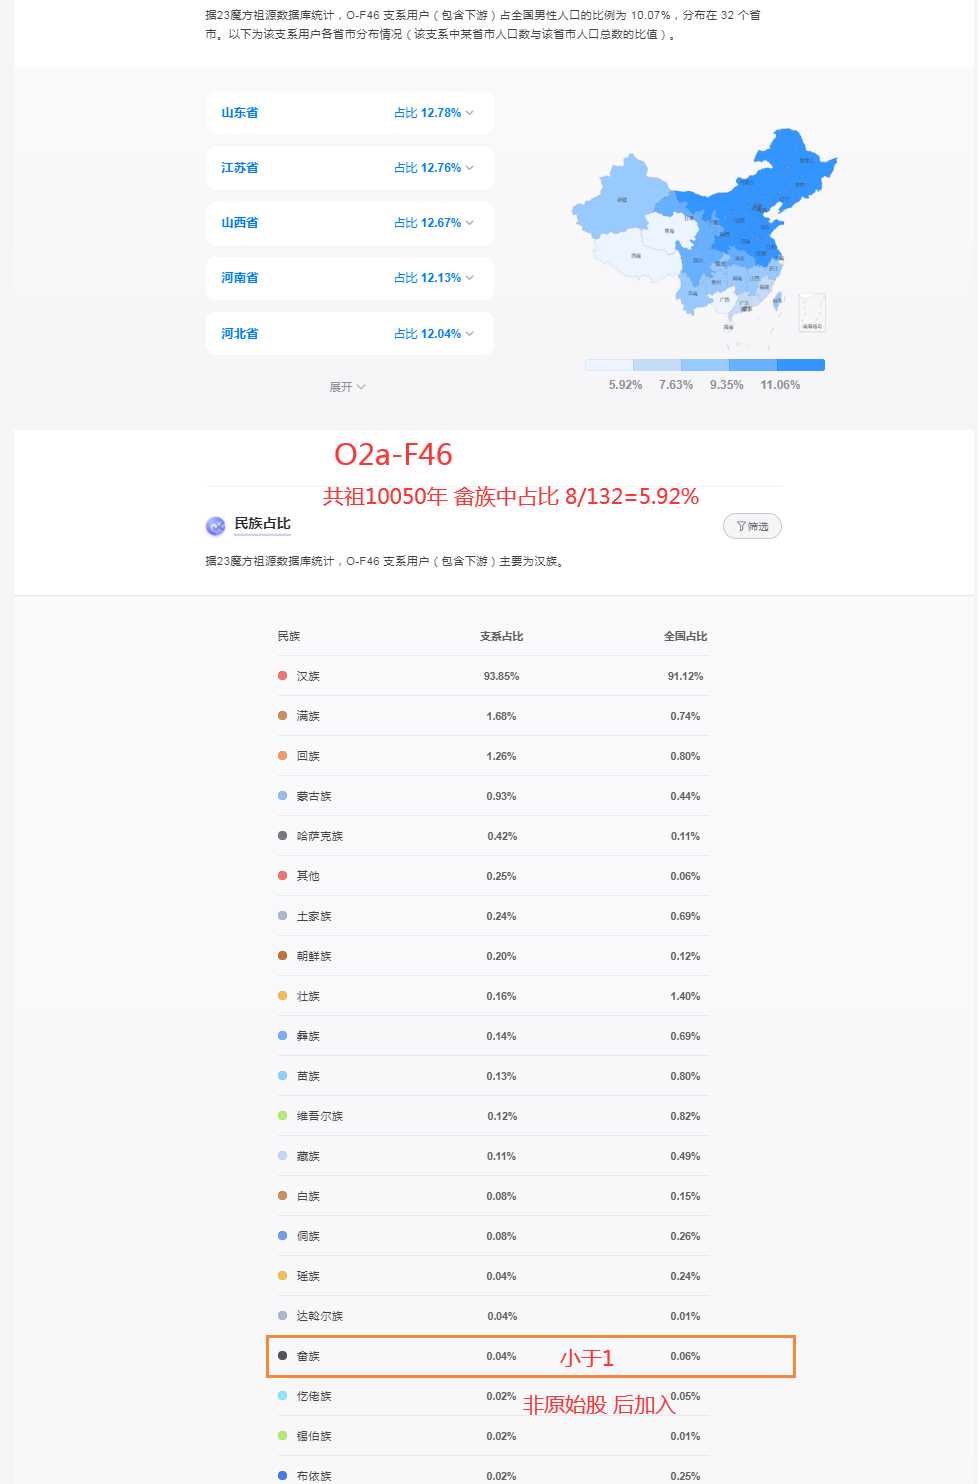The width and height of the screenshot is (978, 1484).
Task: Click the 支系占比 column header
Action: coord(501,636)
